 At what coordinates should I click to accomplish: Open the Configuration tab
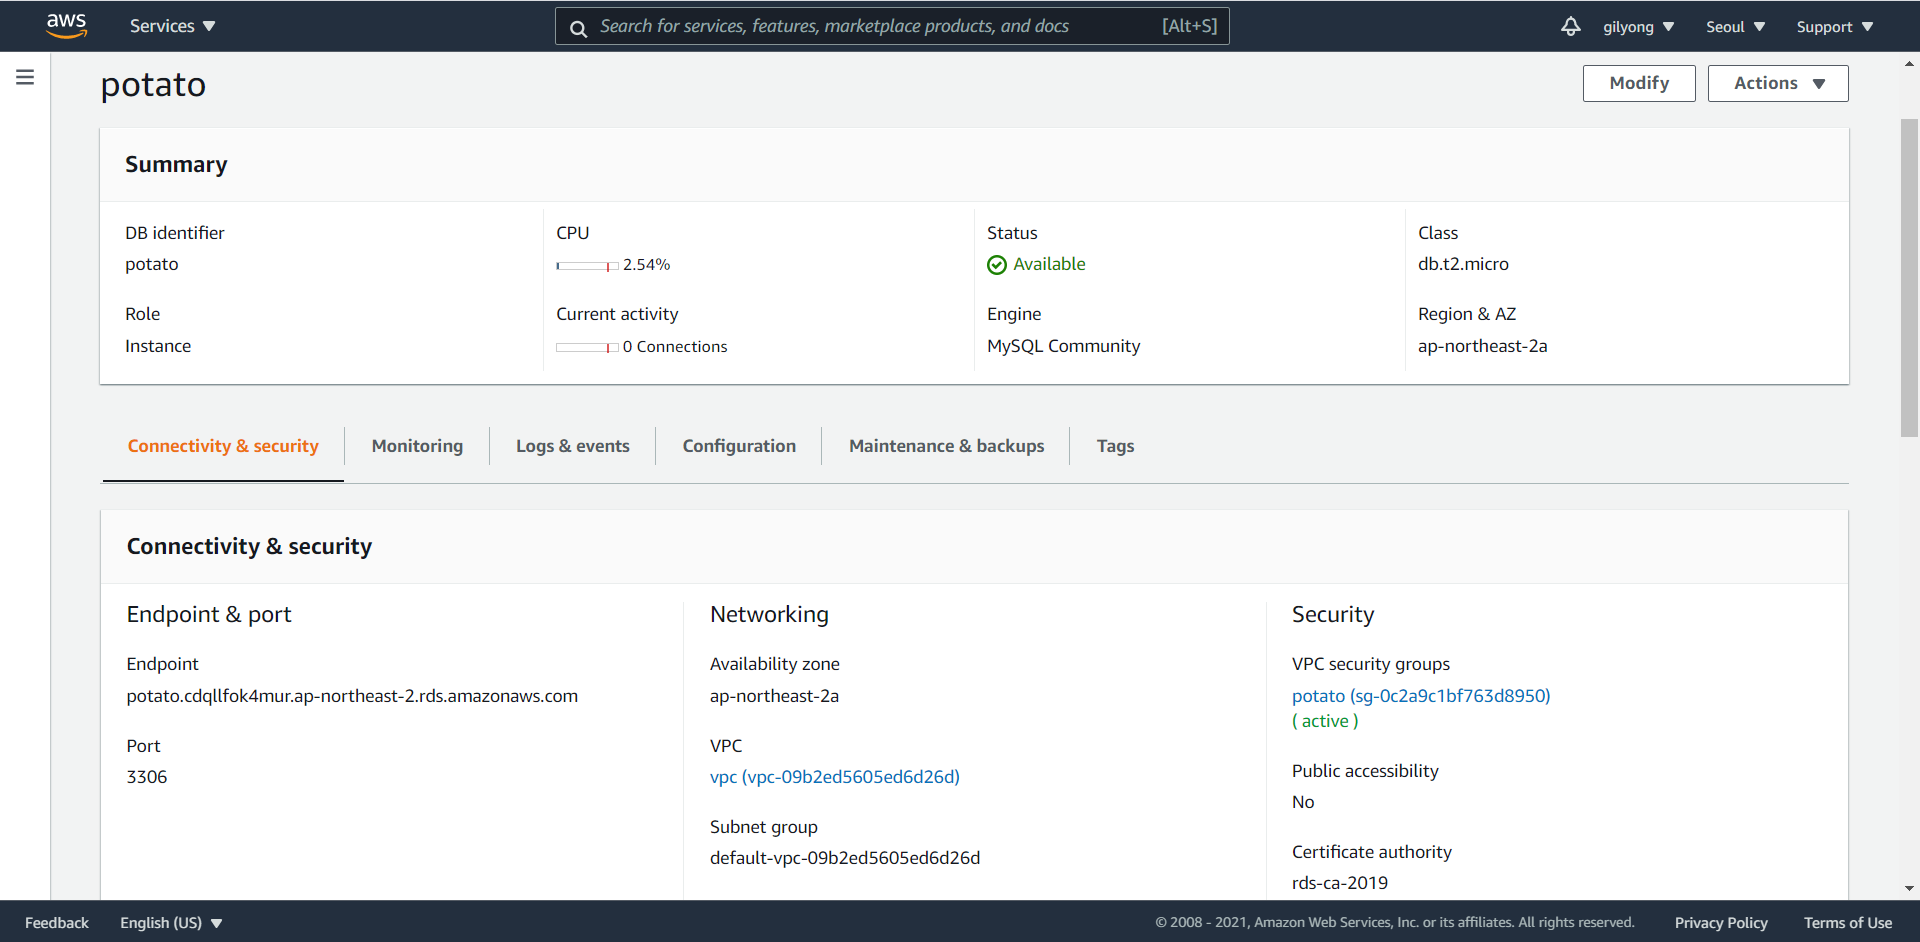point(739,446)
